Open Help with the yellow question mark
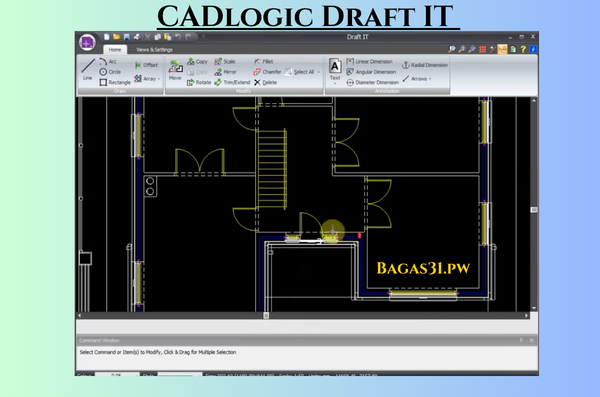 coord(523,49)
